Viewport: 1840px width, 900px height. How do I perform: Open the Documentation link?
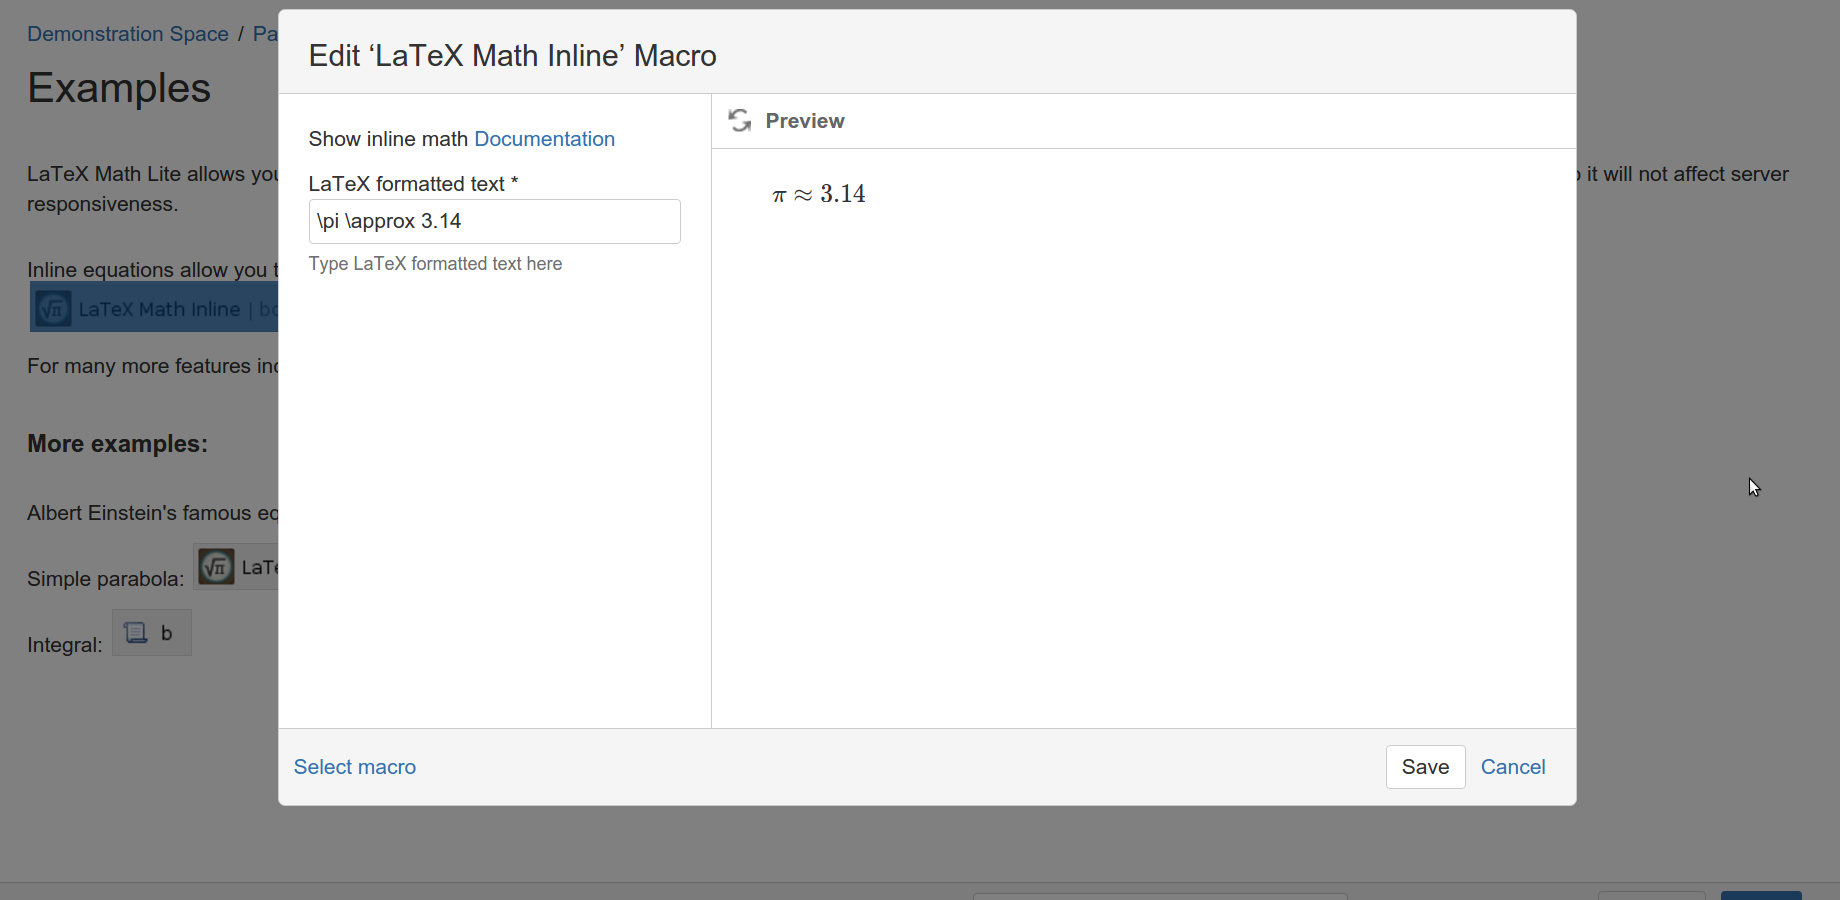tap(544, 139)
